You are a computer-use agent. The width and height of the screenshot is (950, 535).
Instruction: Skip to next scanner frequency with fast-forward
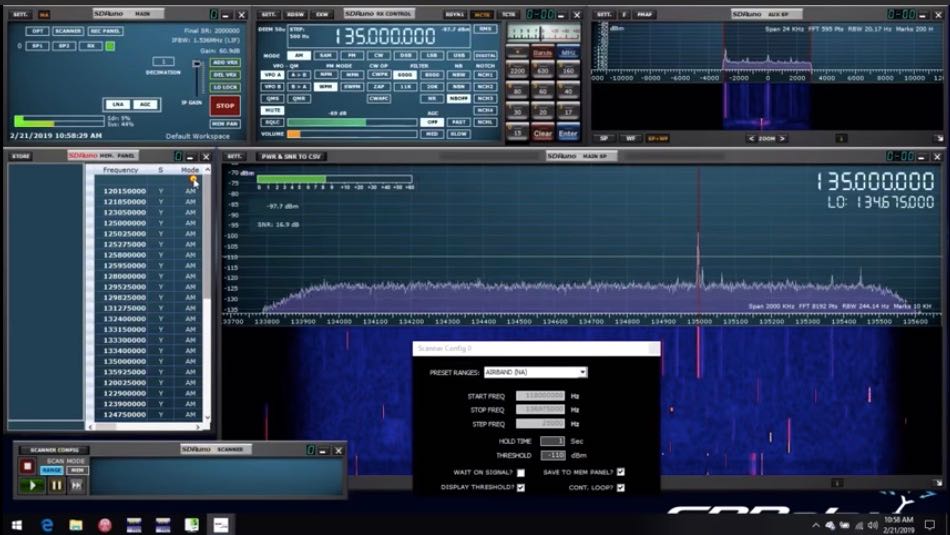click(x=76, y=485)
